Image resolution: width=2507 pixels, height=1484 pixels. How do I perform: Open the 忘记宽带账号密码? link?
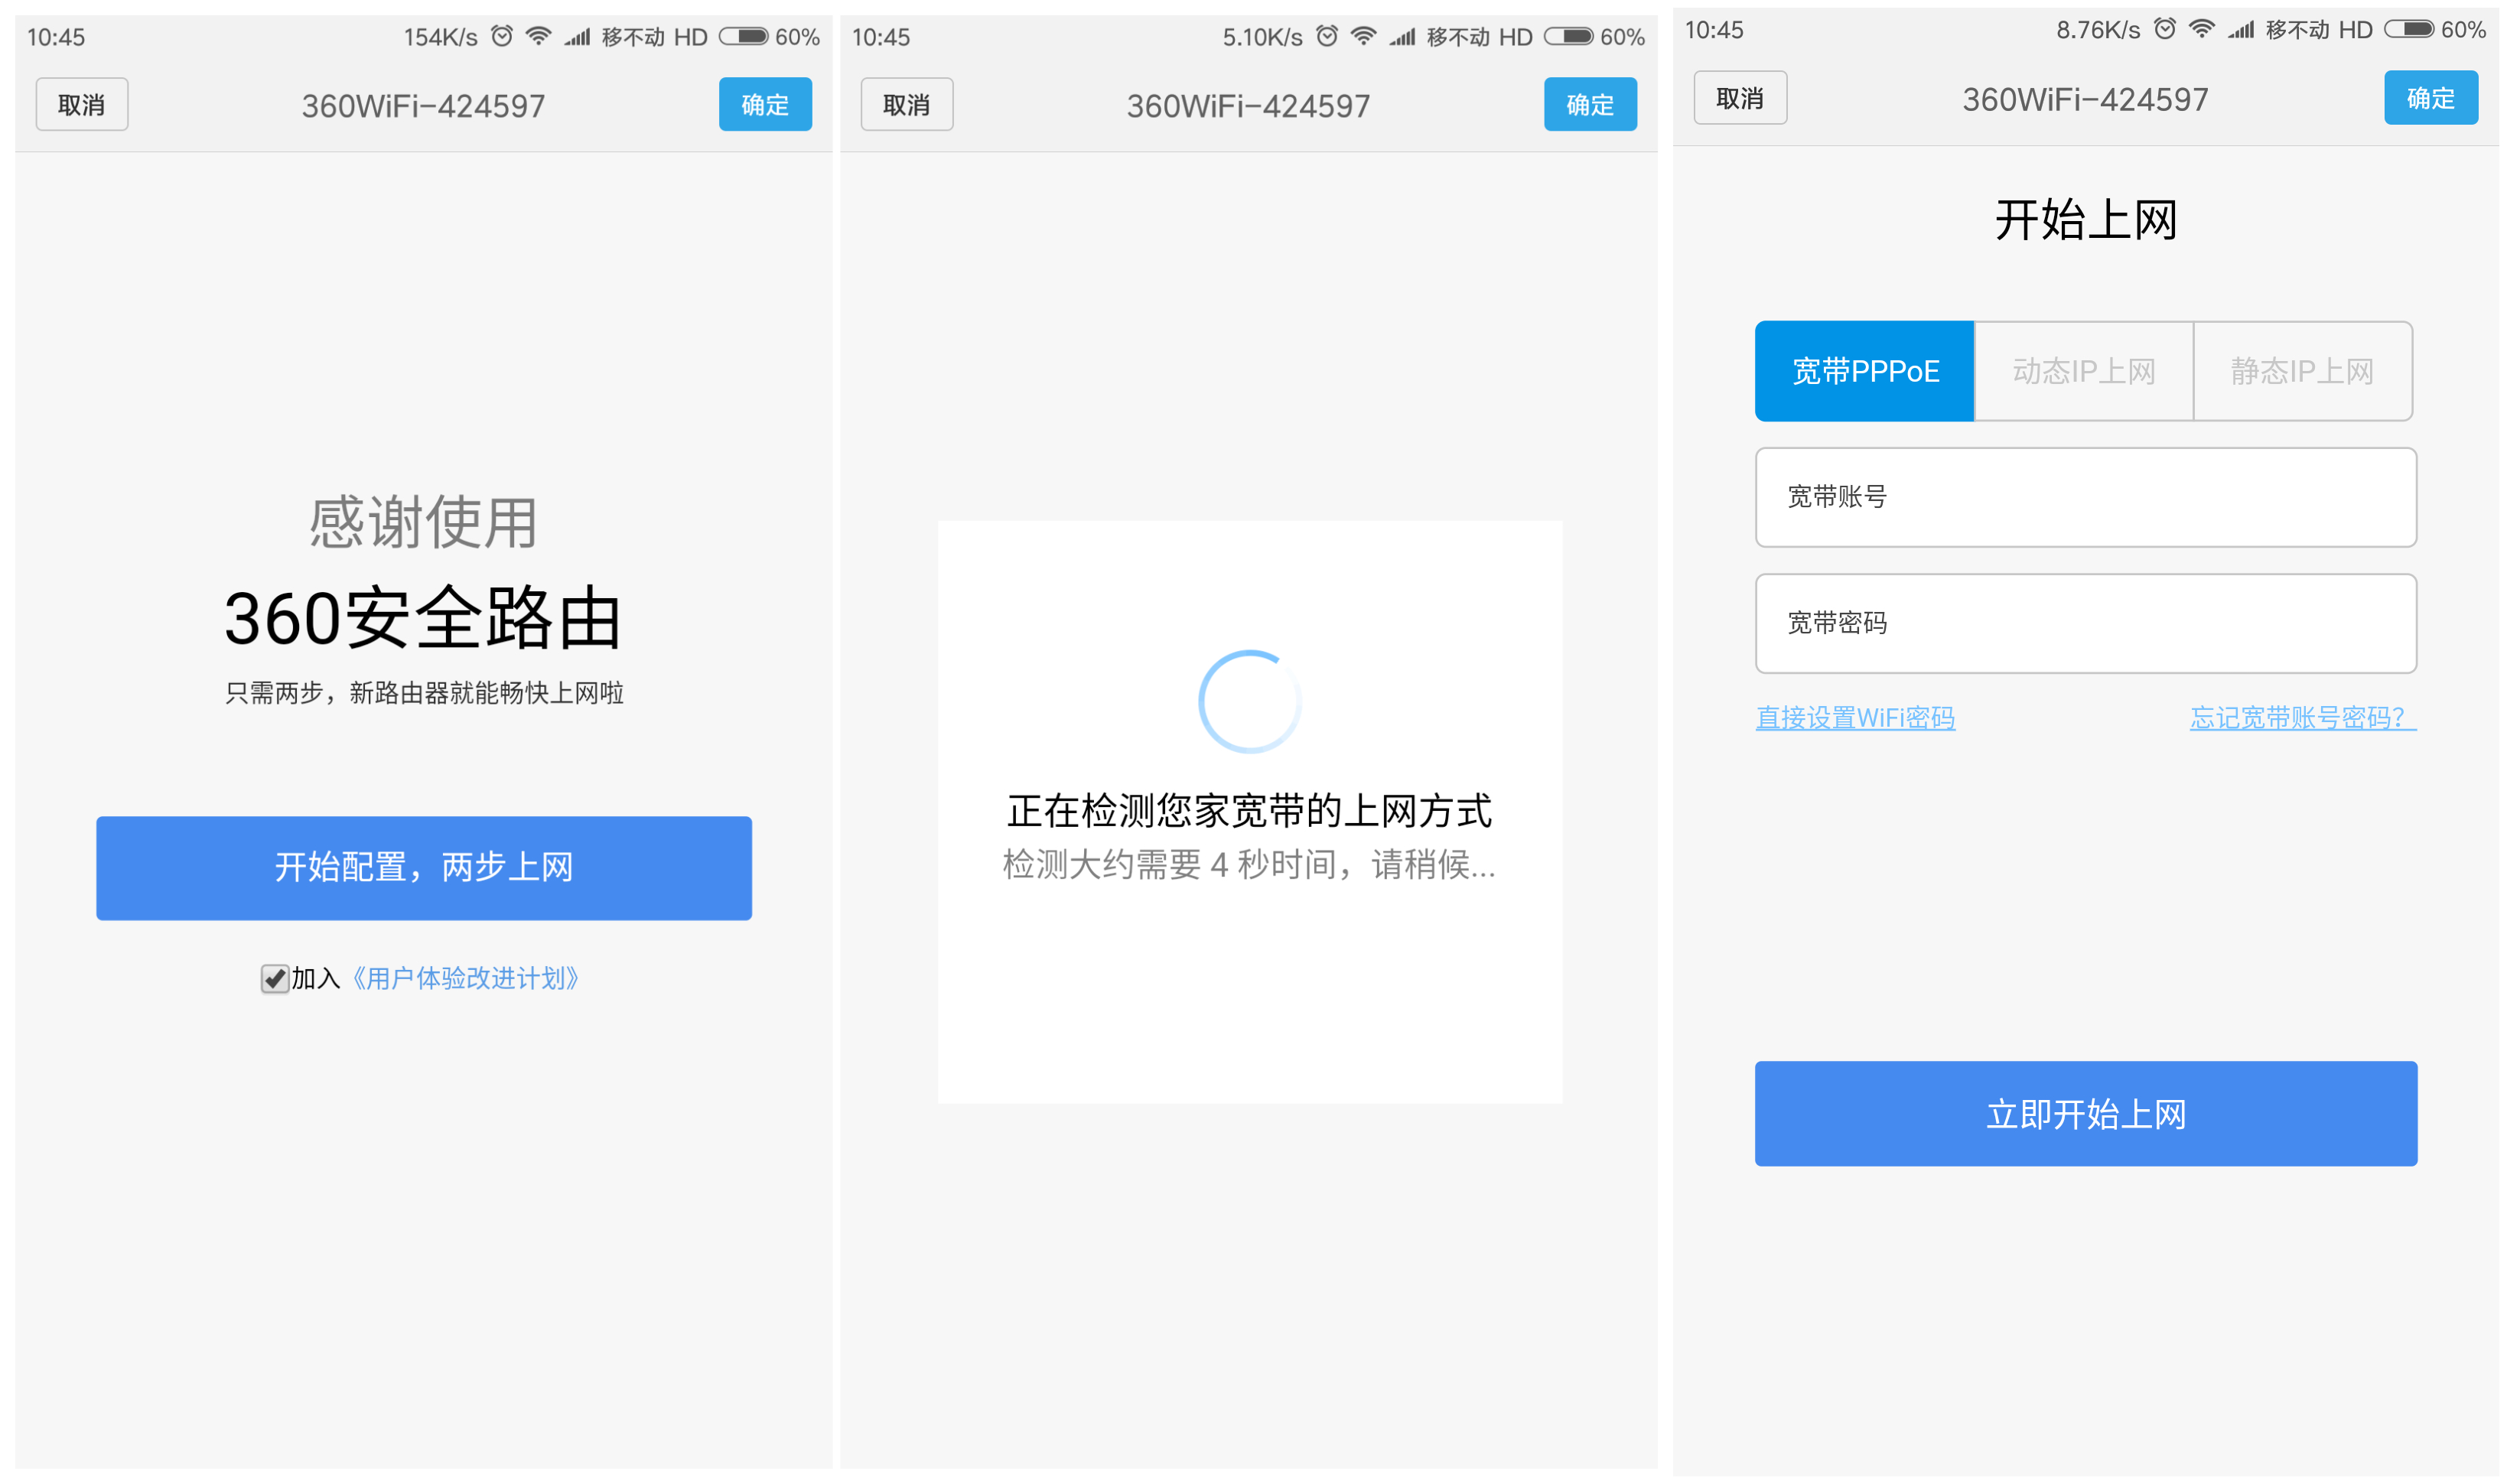pyautogui.click(x=2304, y=718)
